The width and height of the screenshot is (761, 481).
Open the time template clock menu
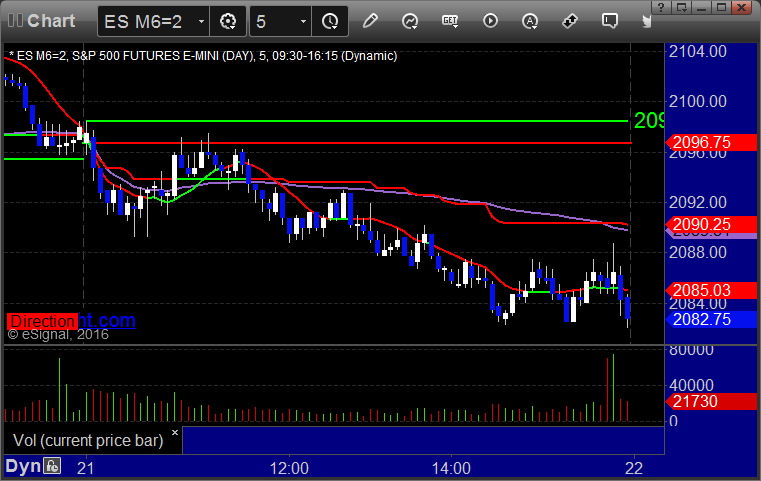pos(330,21)
